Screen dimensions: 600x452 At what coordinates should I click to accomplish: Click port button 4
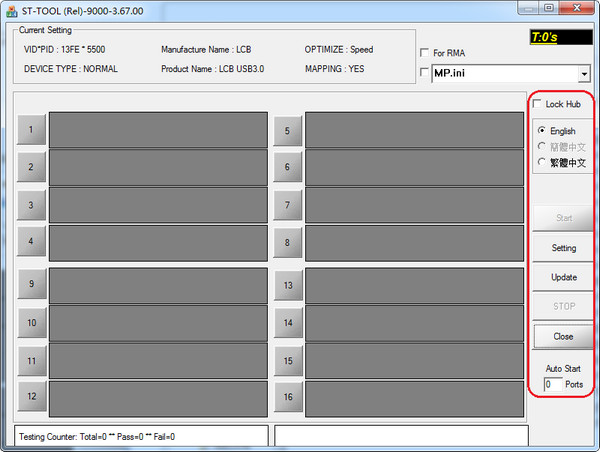(x=31, y=241)
